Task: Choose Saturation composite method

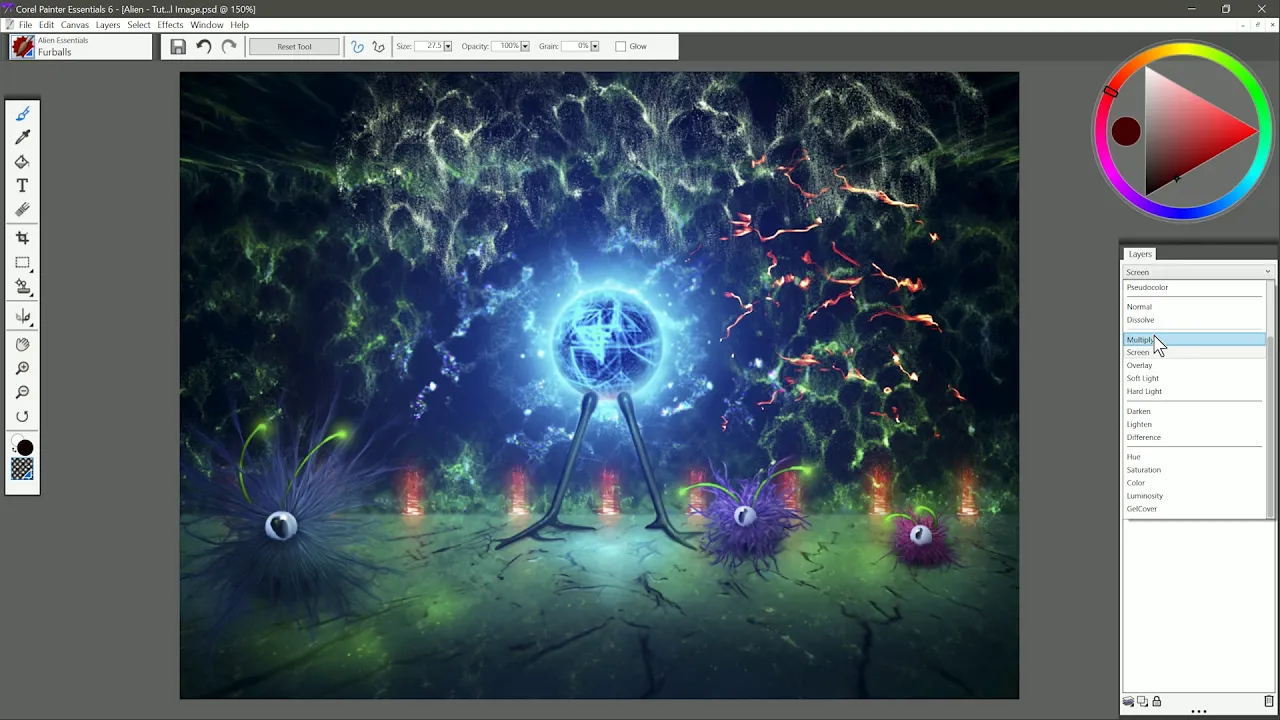Action: coord(1194,470)
